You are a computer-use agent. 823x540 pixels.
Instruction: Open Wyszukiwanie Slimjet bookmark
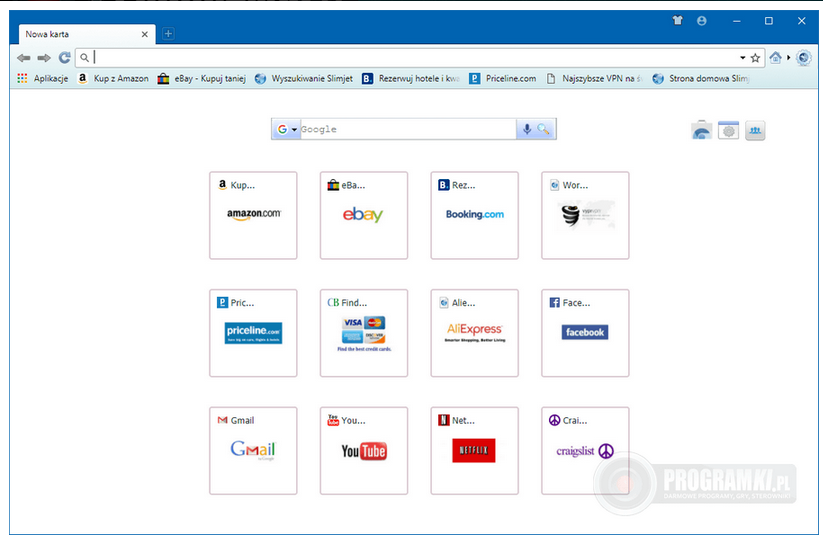[x=304, y=78]
